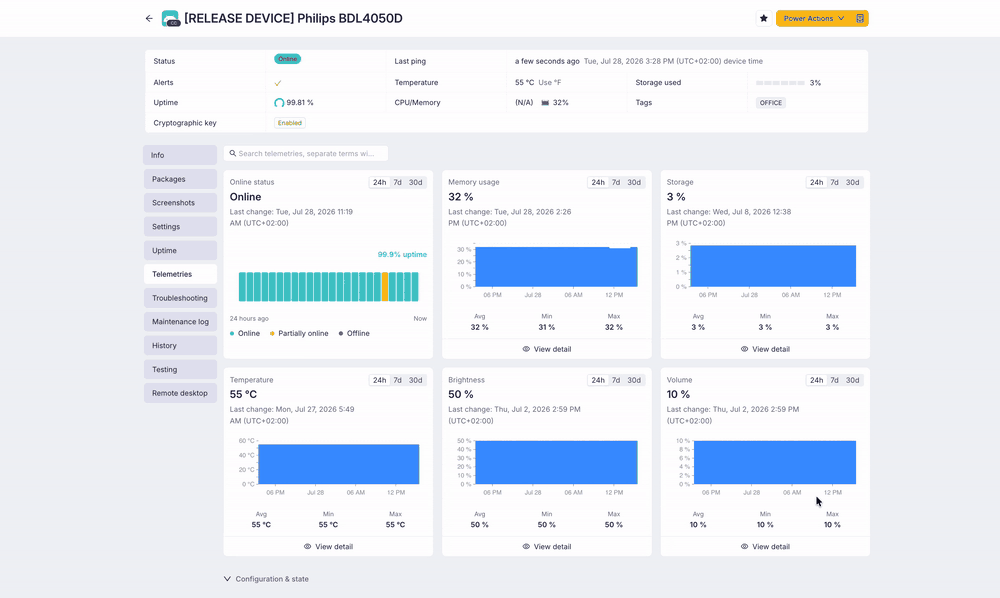Click the uptime circular gauge icon
The image size is (1000, 598).
(x=279, y=103)
